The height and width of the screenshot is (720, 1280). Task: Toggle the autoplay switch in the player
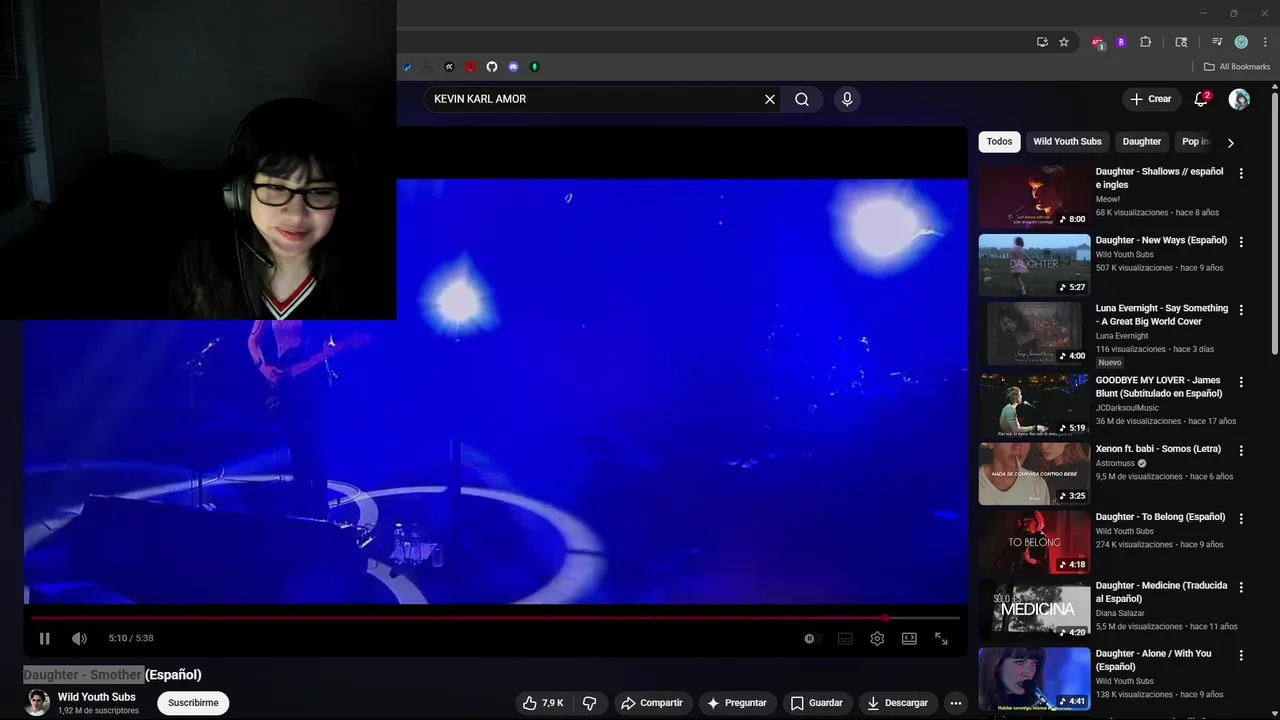click(x=810, y=638)
